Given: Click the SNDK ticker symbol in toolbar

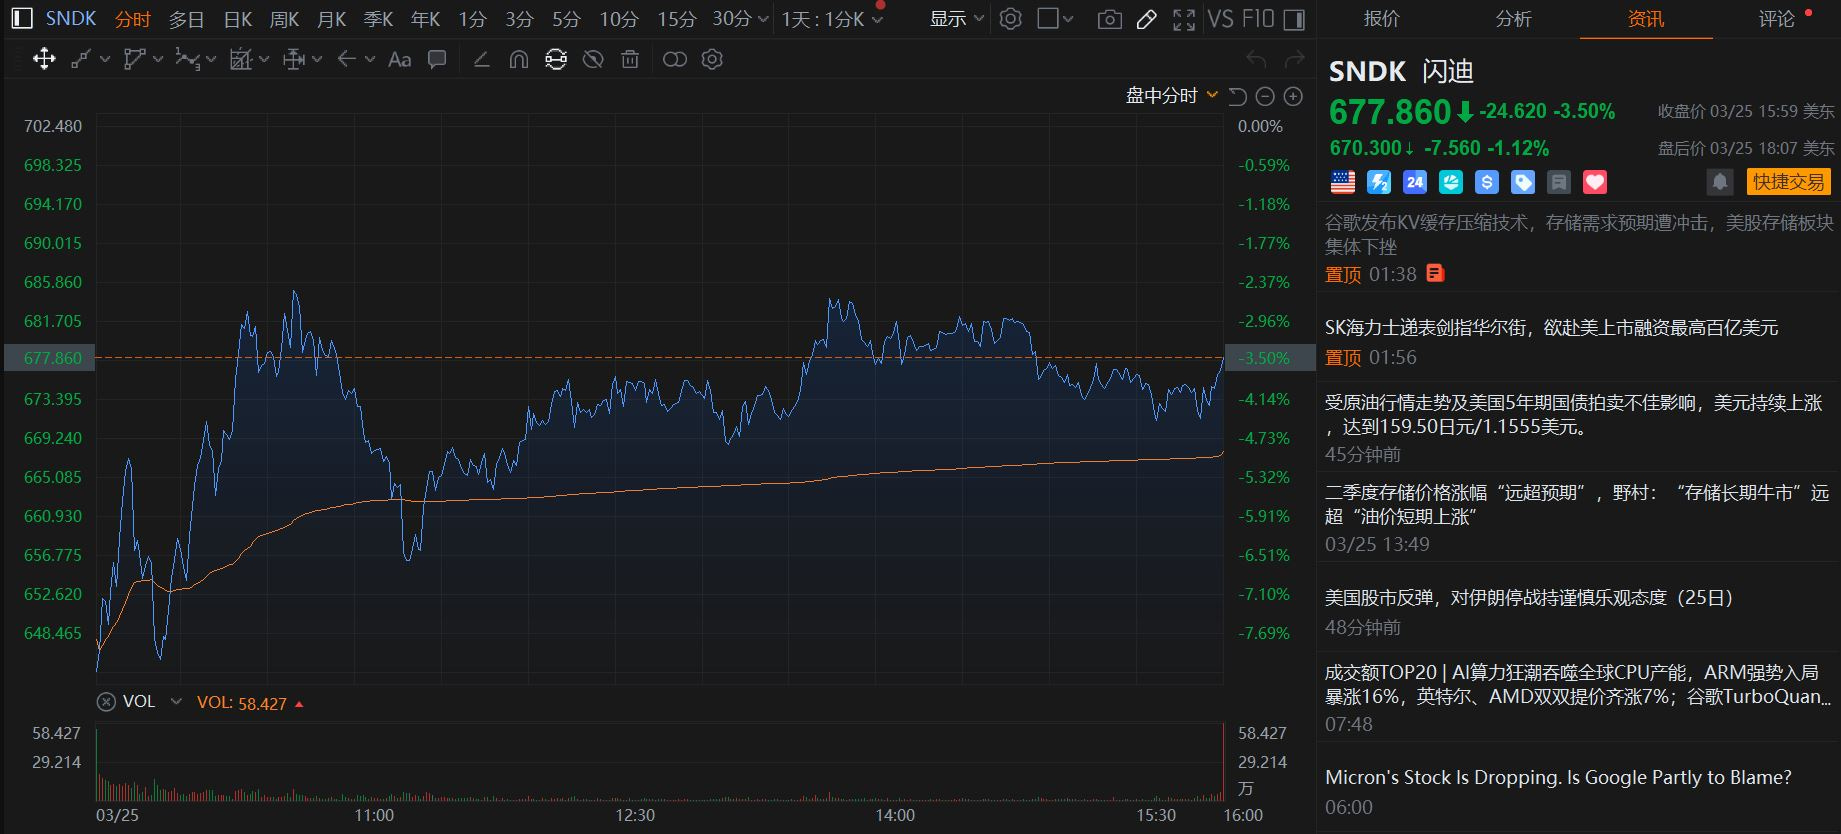Looking at the screenshot, I should click(x=71, y=19).
